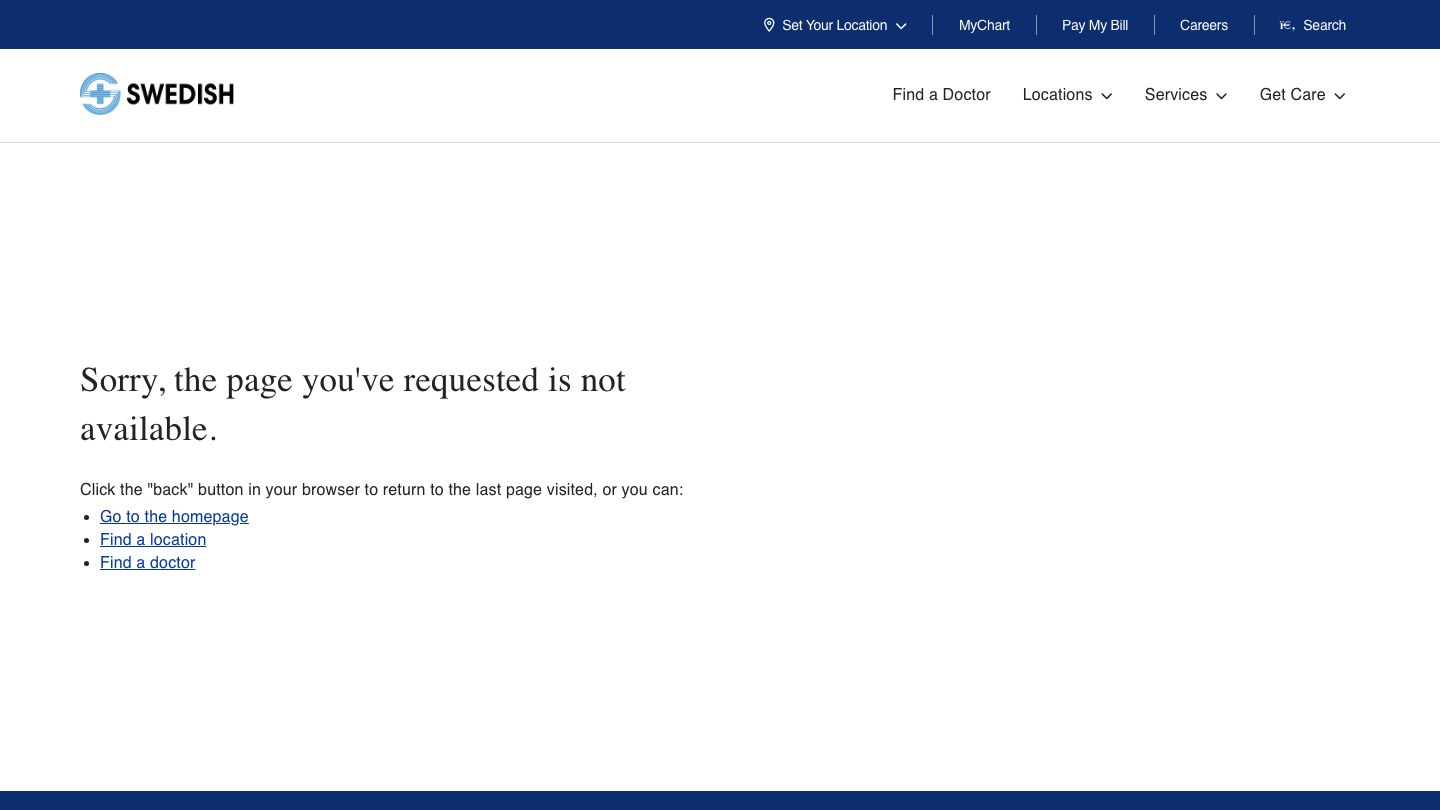Visit the Careers page

pyautogui.click(x=1203, y=25)
